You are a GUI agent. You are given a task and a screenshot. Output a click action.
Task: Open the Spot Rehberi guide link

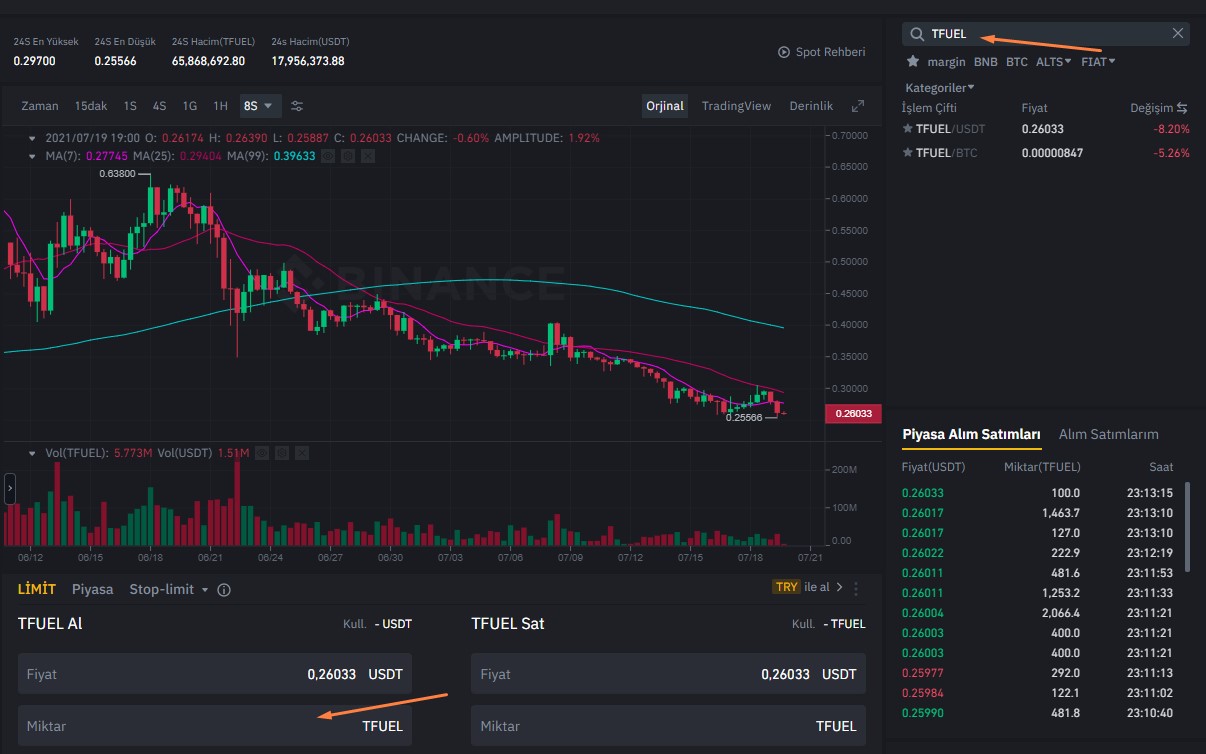pyautogui.click(x=822, y=52)
